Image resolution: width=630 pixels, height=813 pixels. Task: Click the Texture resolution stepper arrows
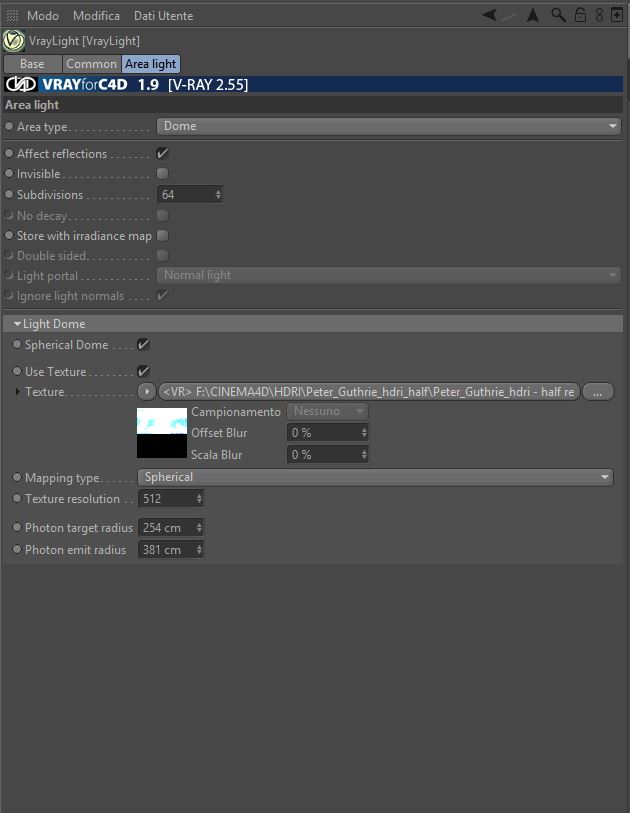pyautogui.click(x=200, y=498)
